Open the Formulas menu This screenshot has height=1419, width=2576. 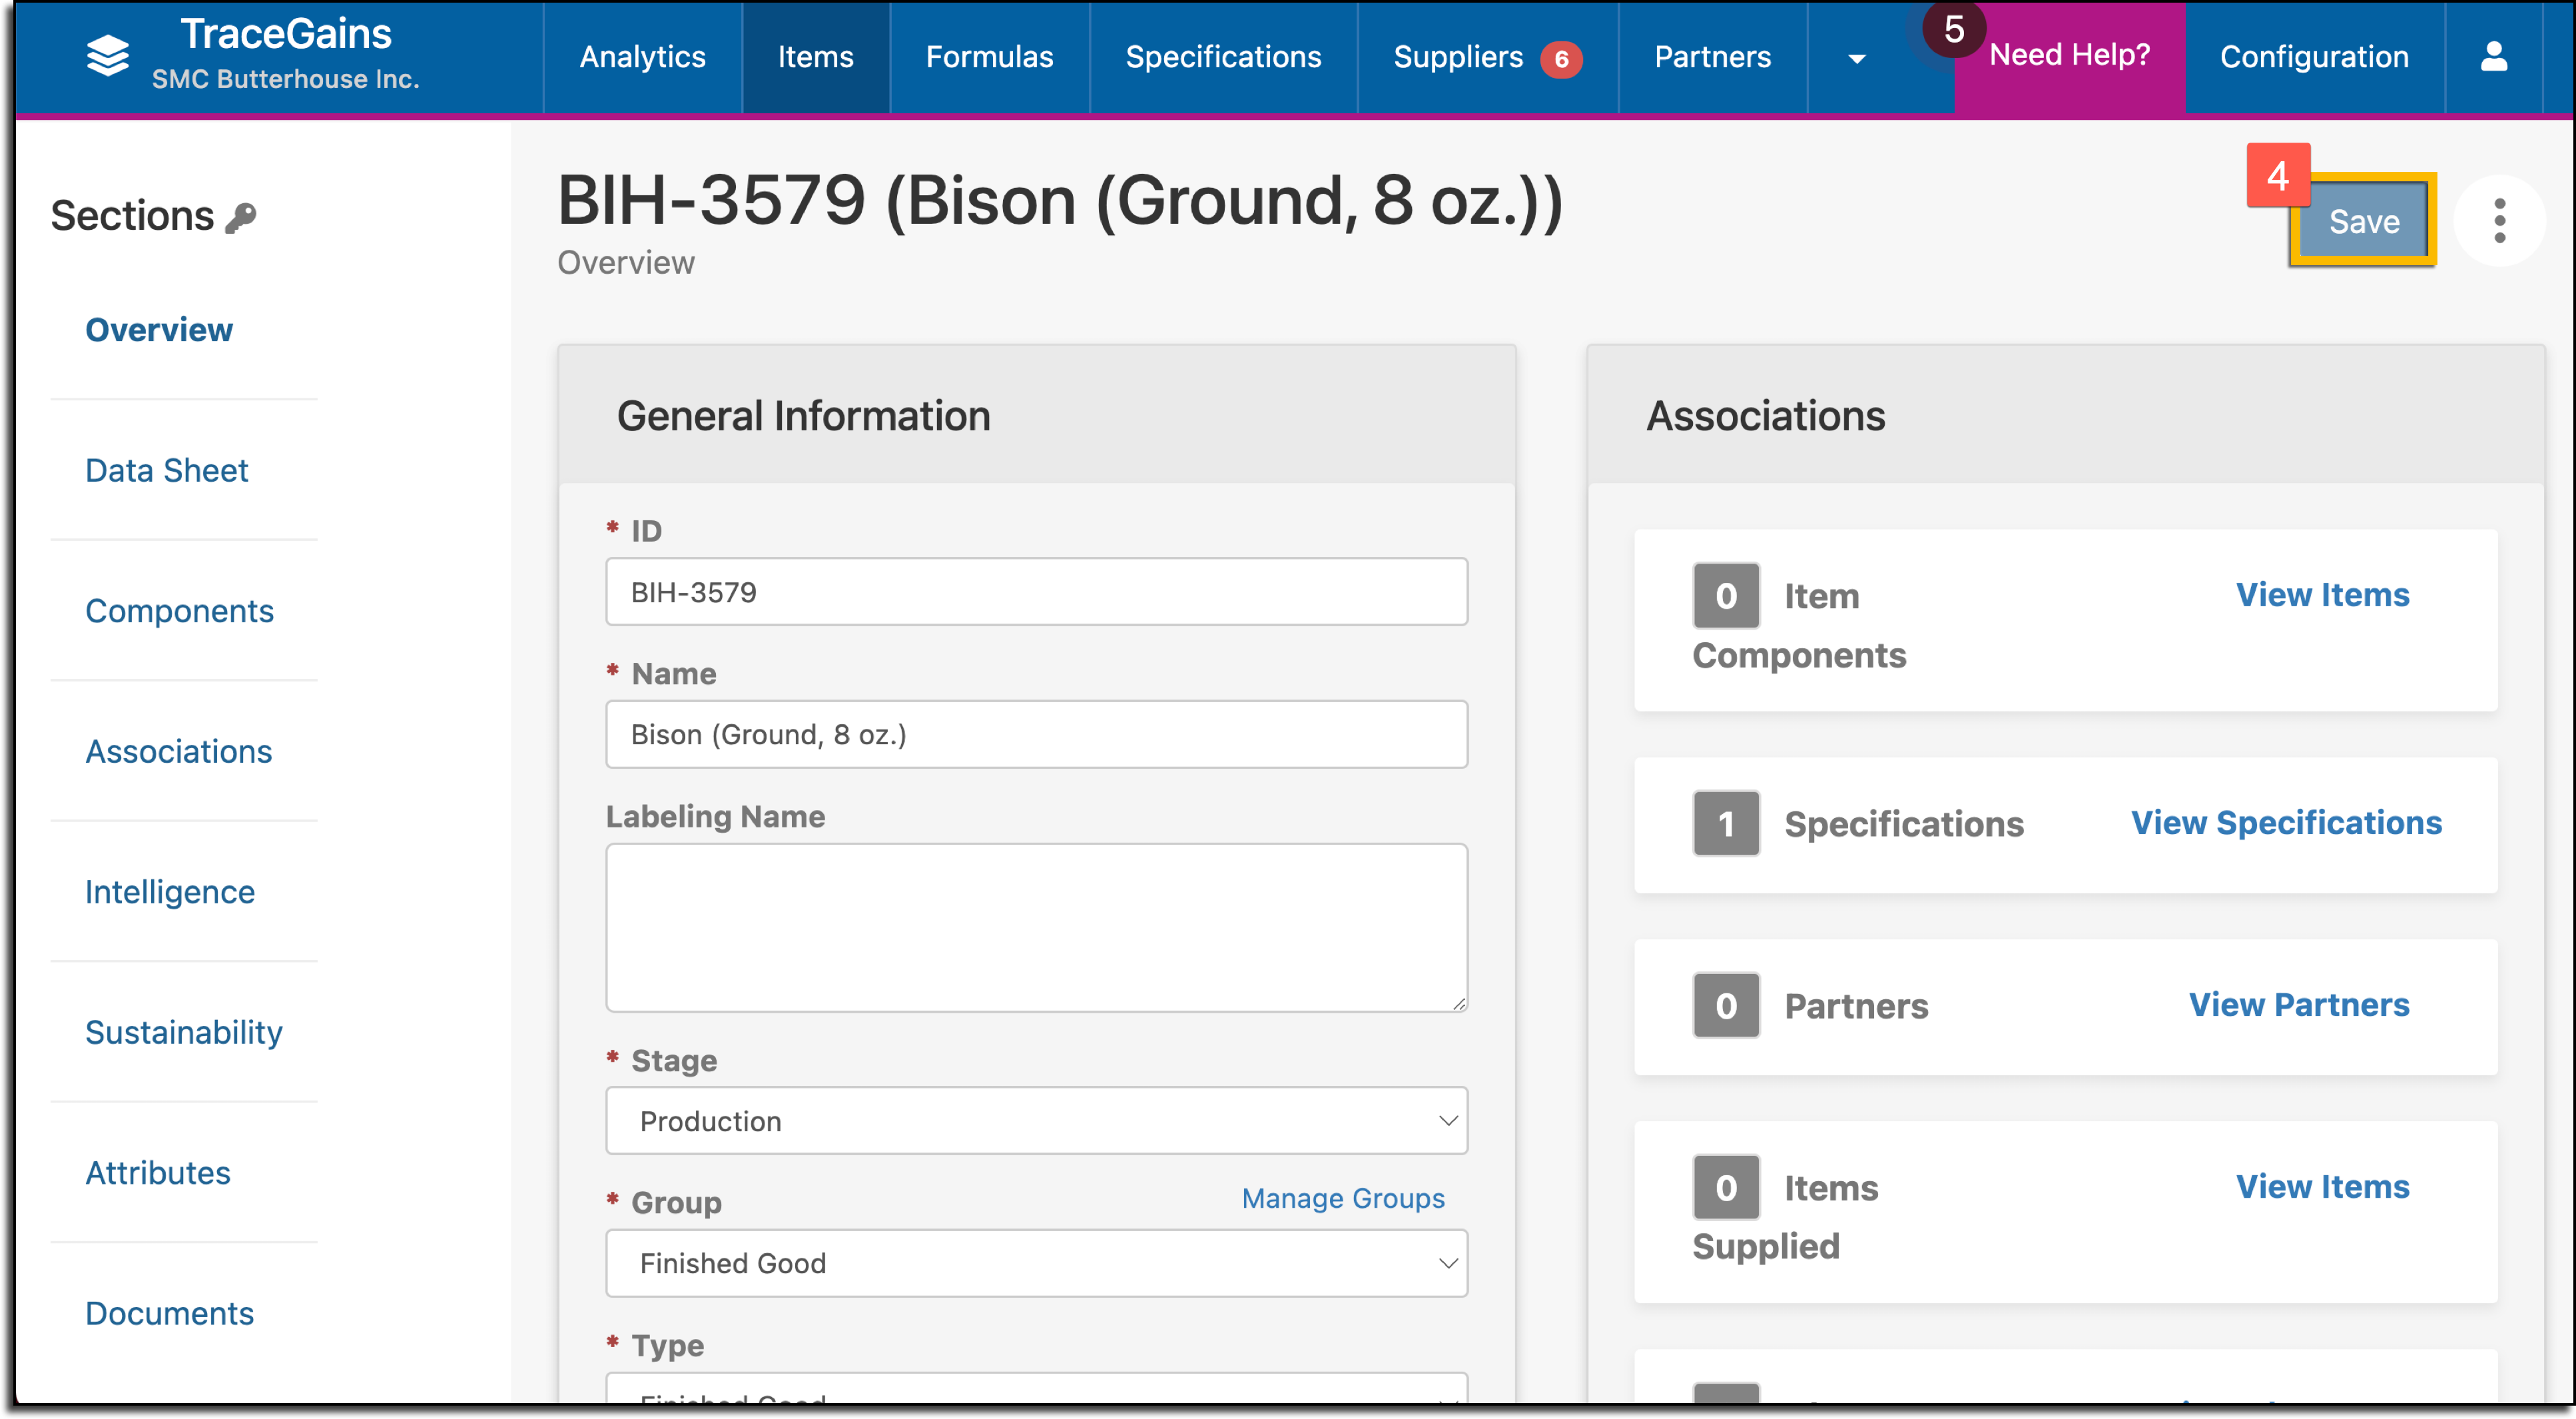989,57
